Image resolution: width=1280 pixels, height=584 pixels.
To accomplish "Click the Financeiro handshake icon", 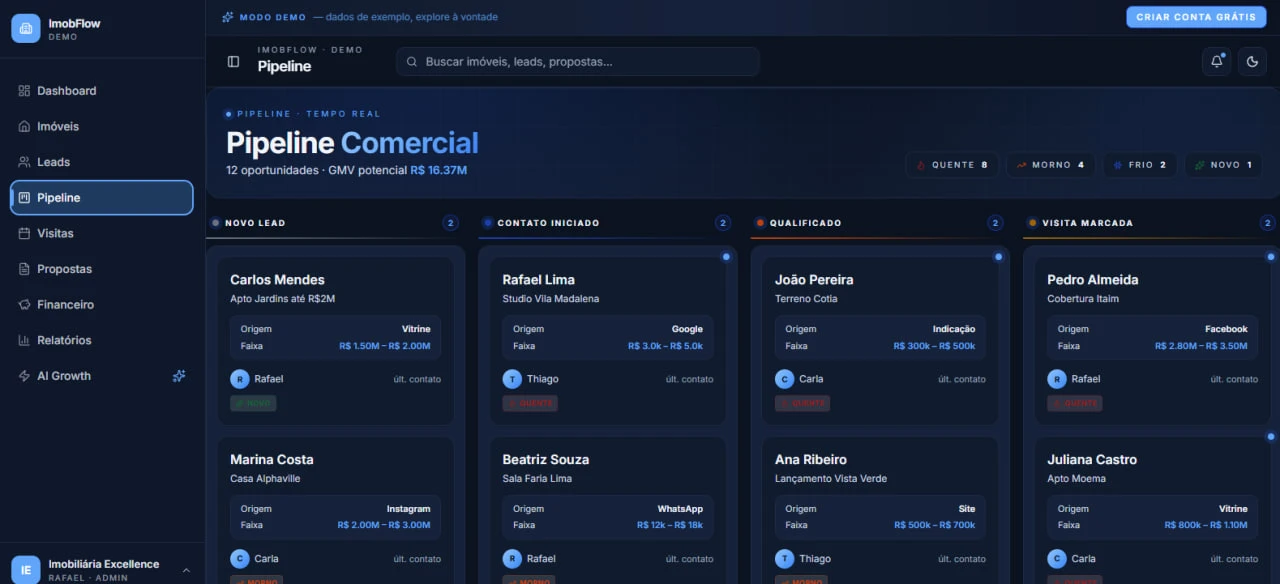I will click(24, 304).
